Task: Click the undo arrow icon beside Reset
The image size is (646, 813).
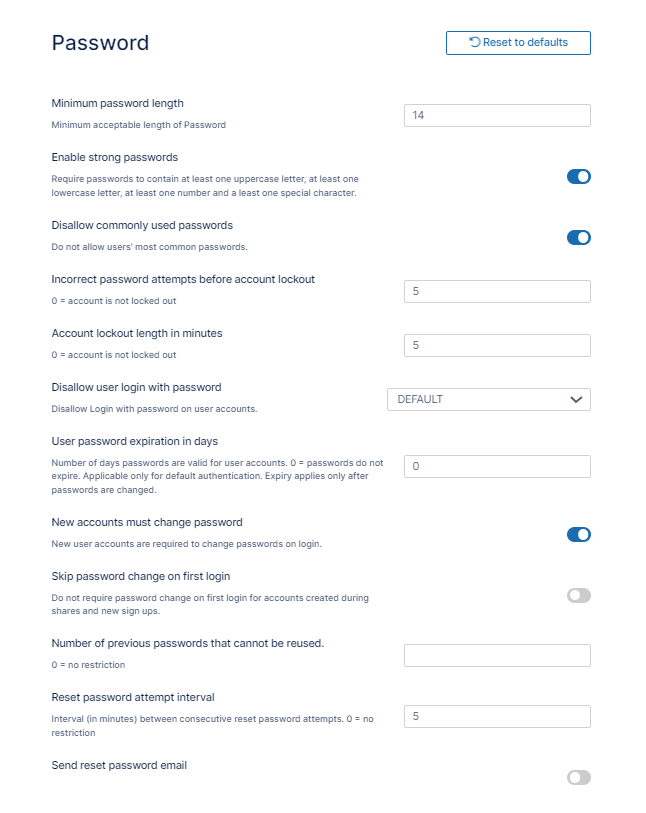Action: coord(475,43)
